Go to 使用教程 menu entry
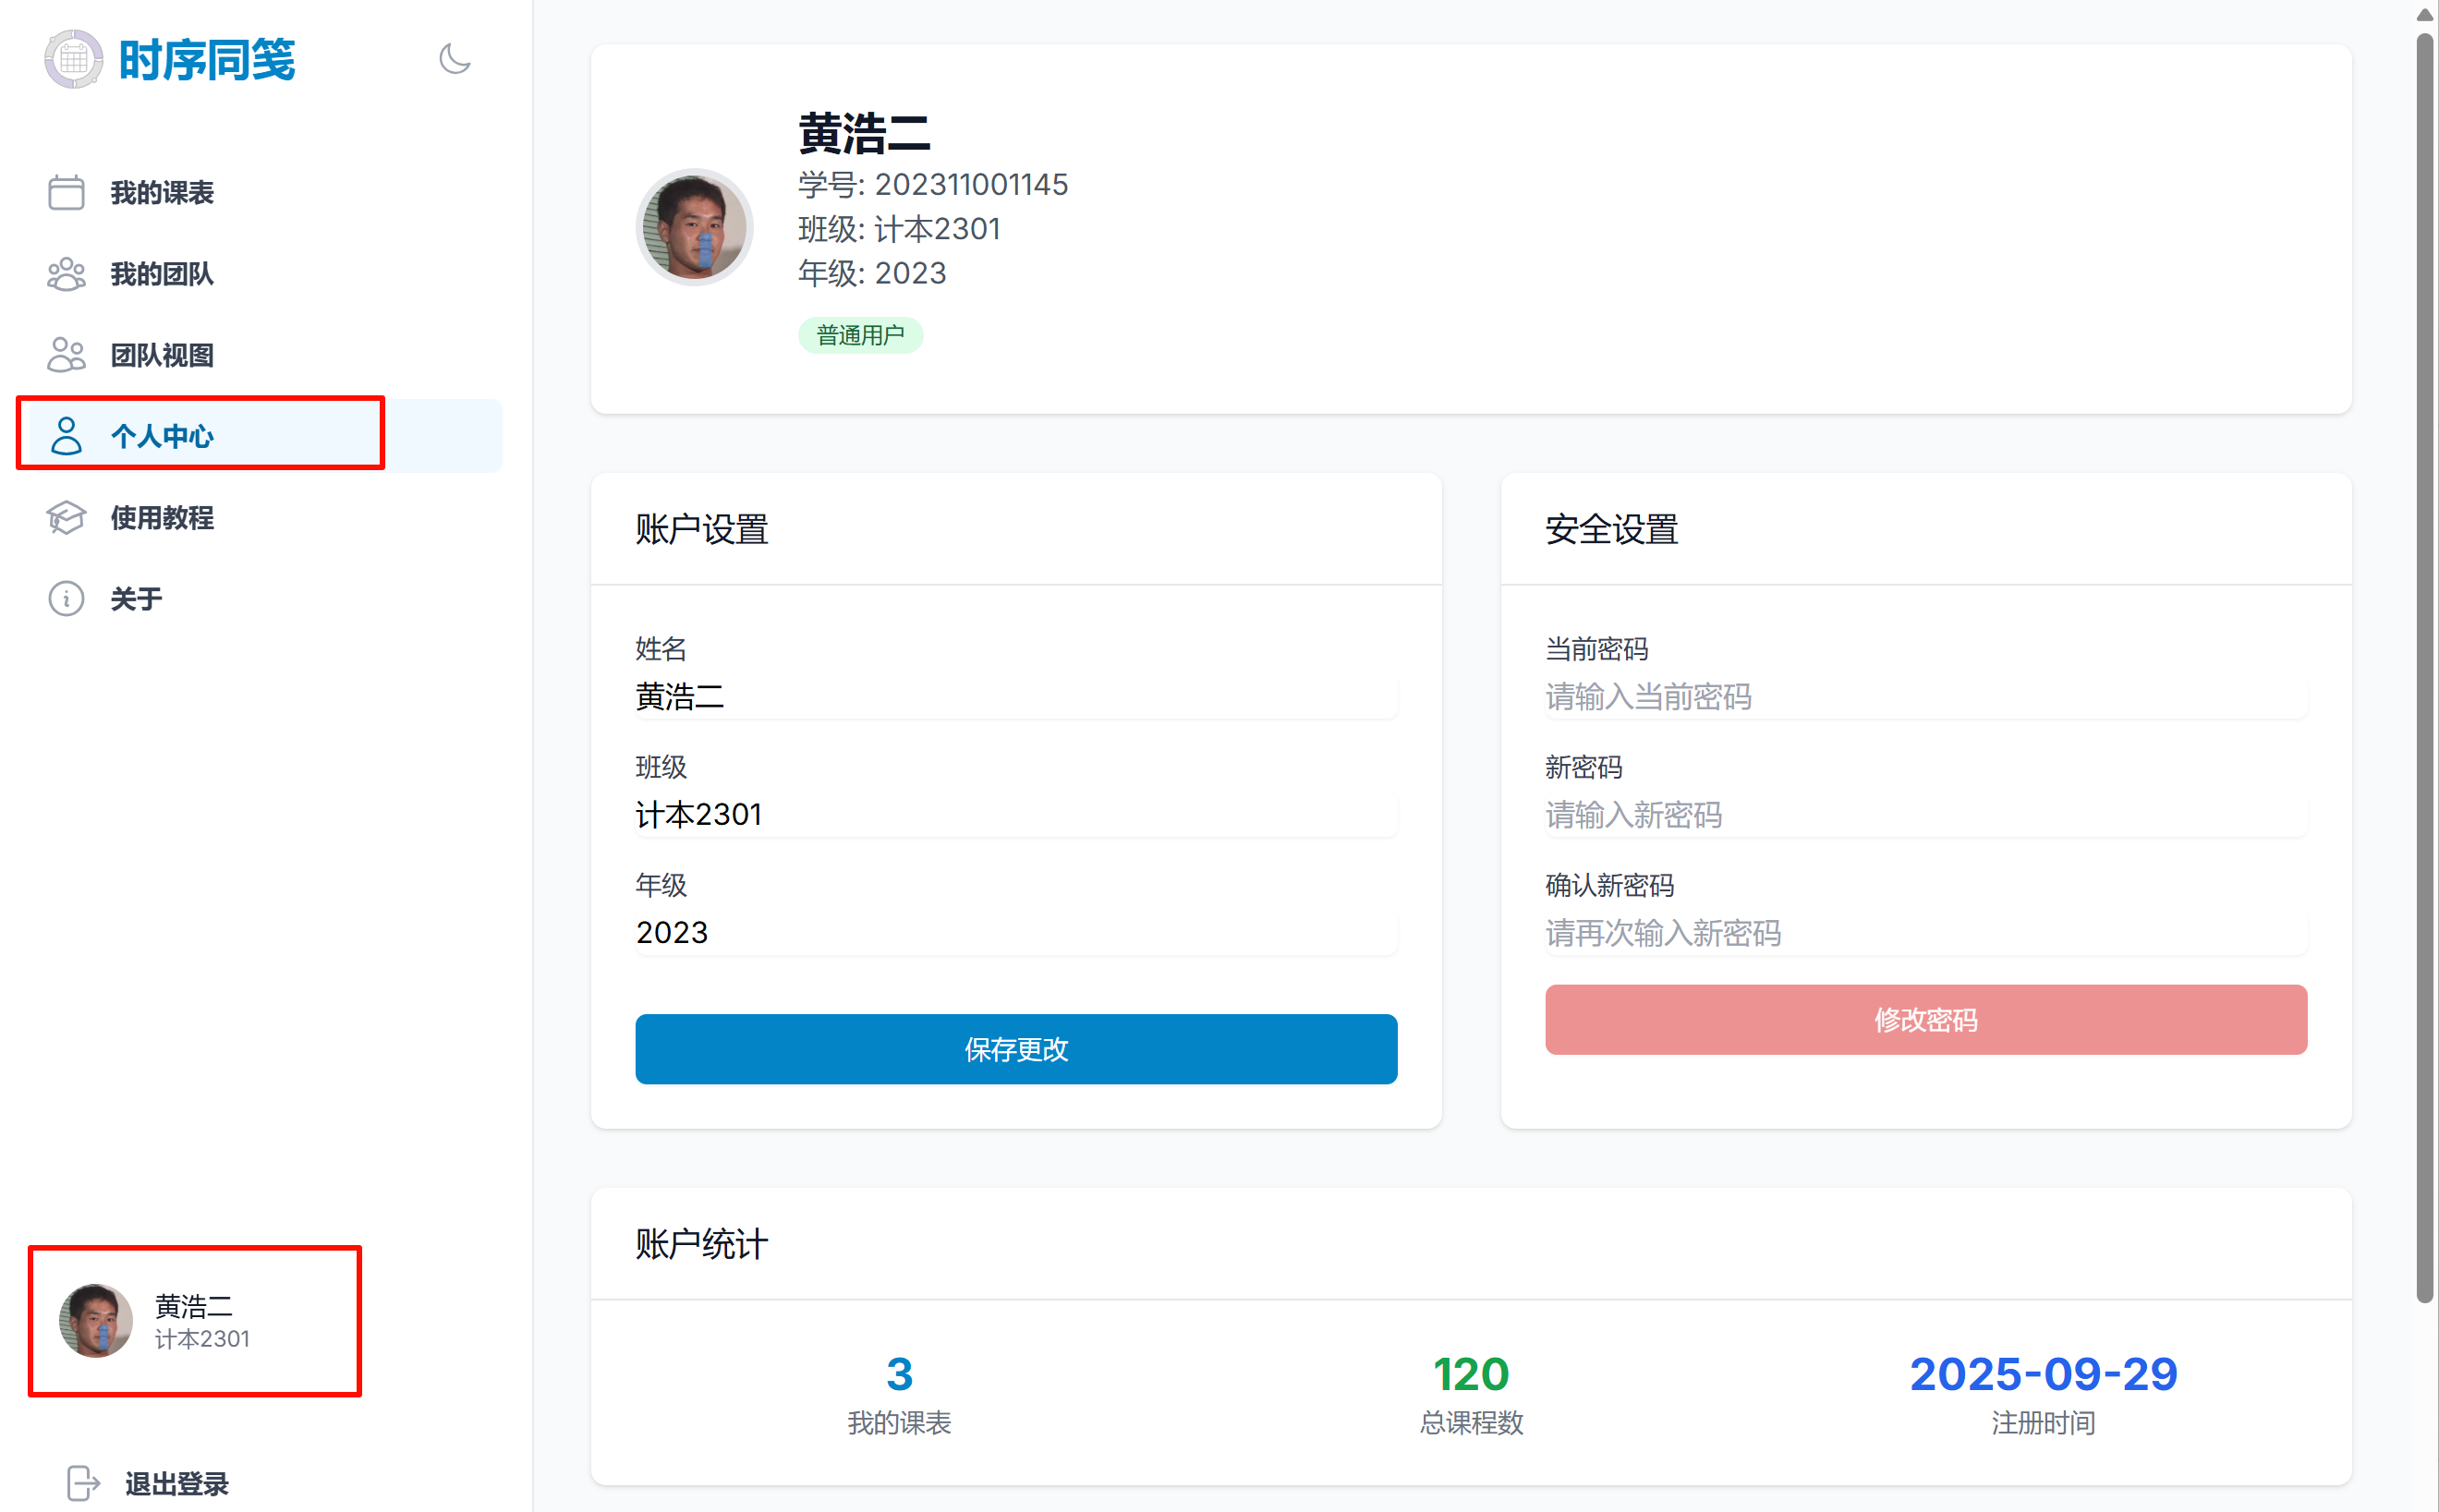This screenshot has width=2439, height=1512. 162,518
